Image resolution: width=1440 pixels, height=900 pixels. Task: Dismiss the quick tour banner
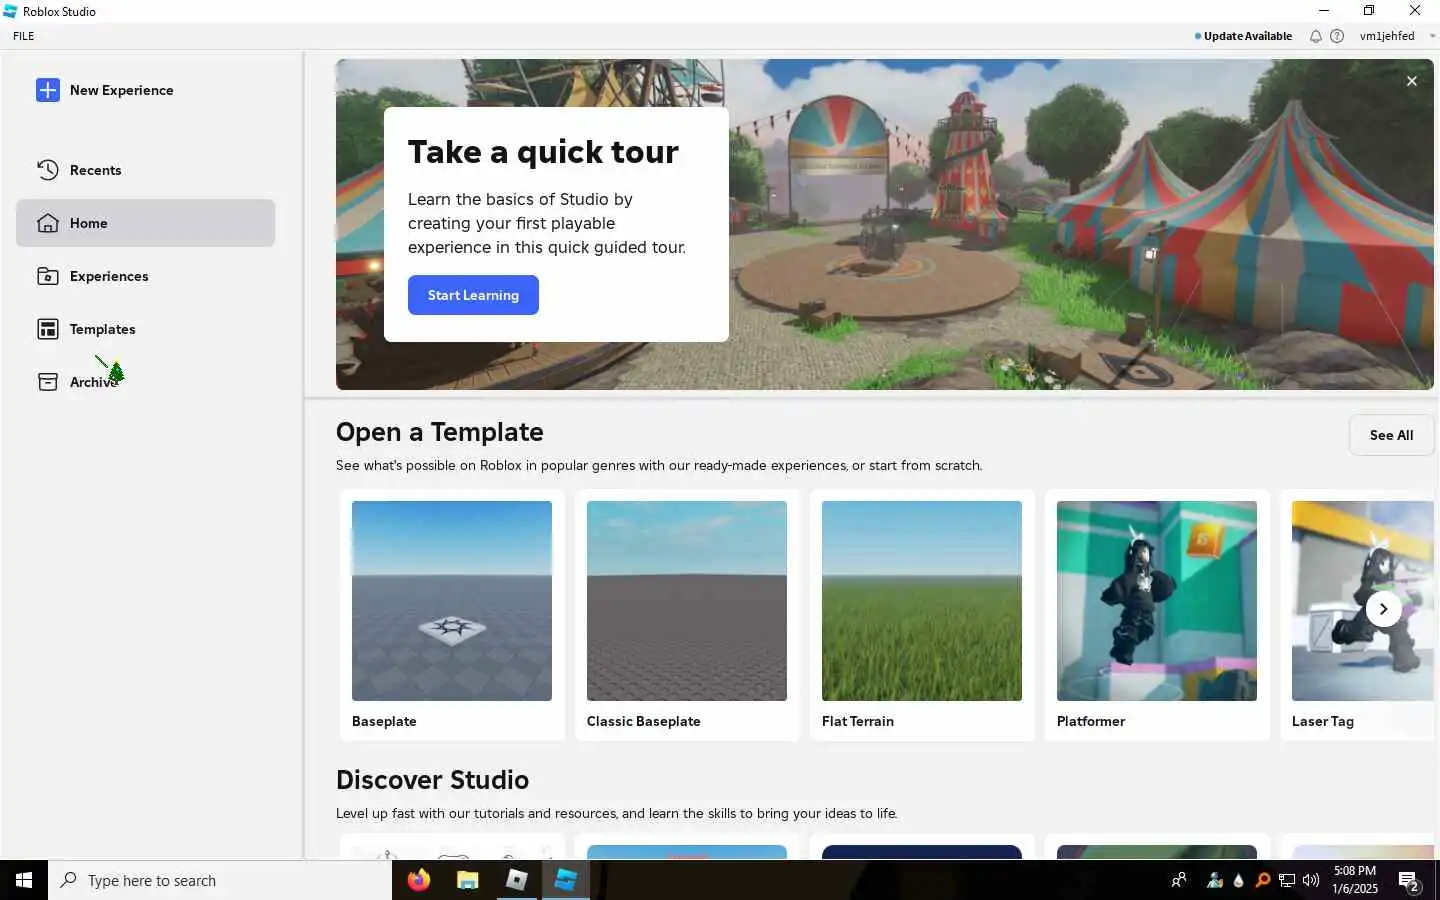click(1412, 81)
